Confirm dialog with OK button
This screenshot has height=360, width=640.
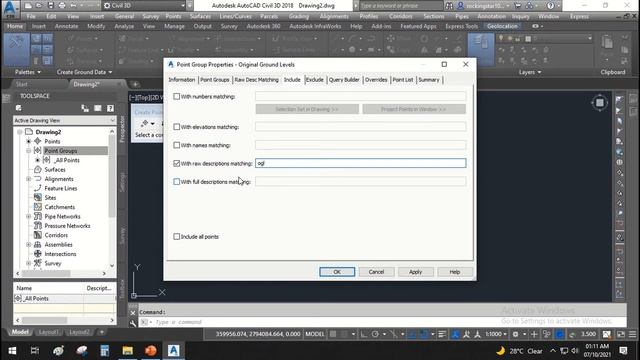(337, 272)
